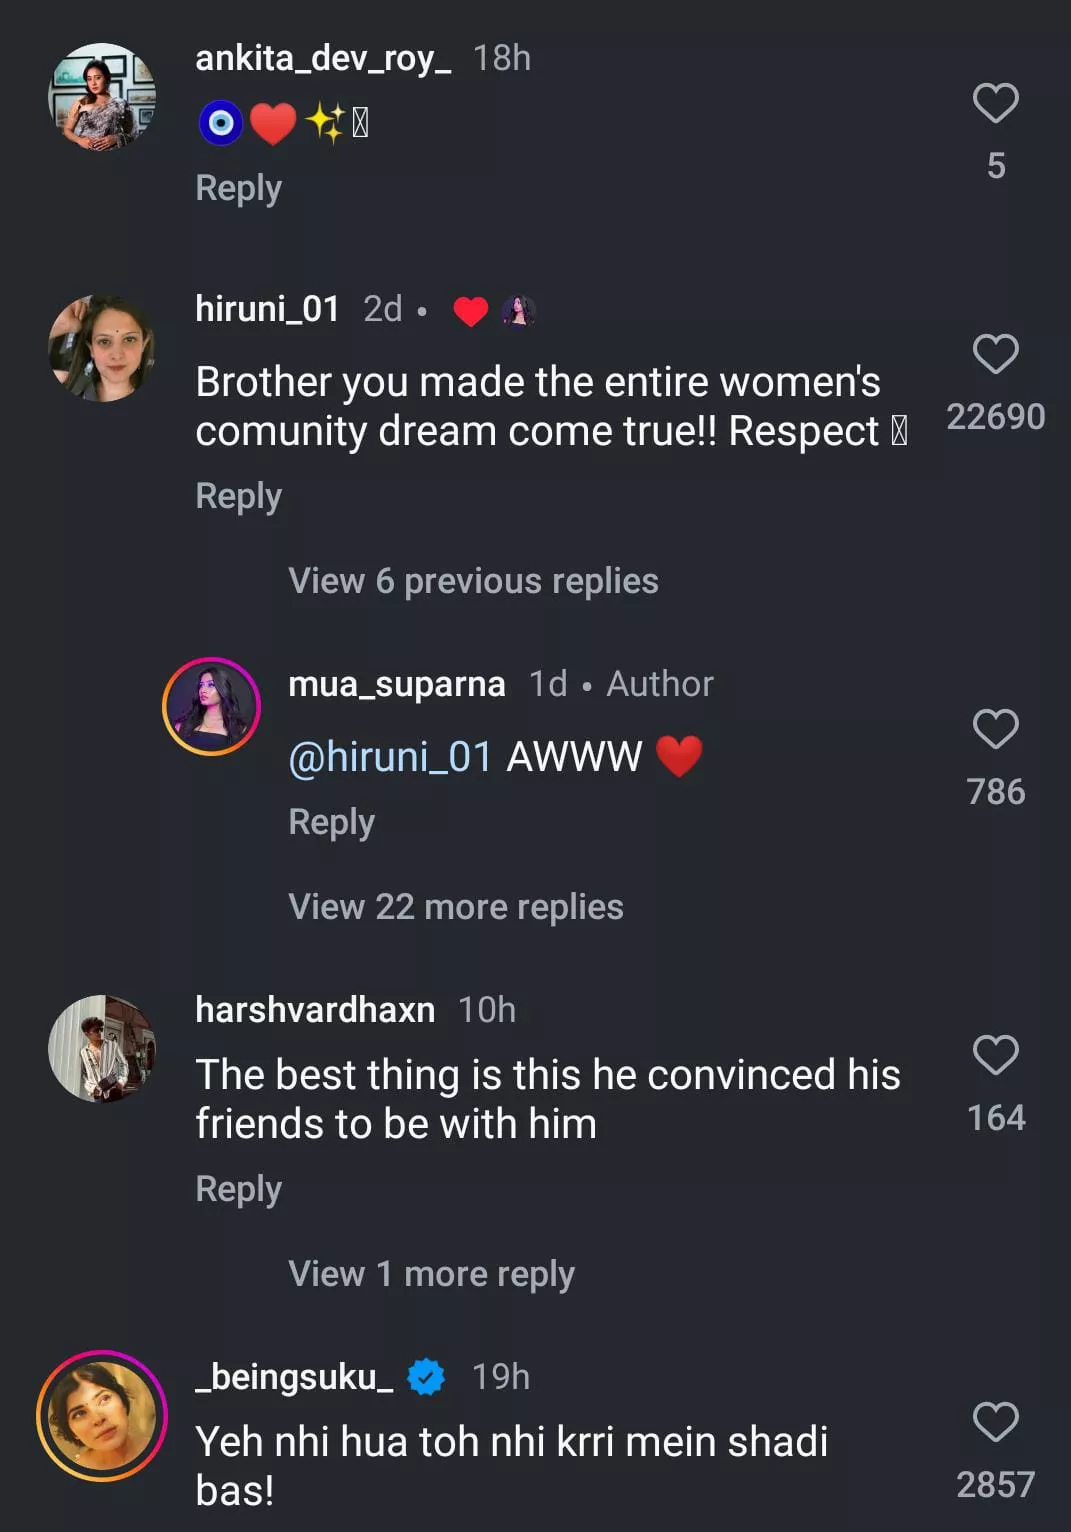This screenshot has height=1532, width=1071.
Task: Like hiruni_01's comment about women's community
Action: coord(995,354)
